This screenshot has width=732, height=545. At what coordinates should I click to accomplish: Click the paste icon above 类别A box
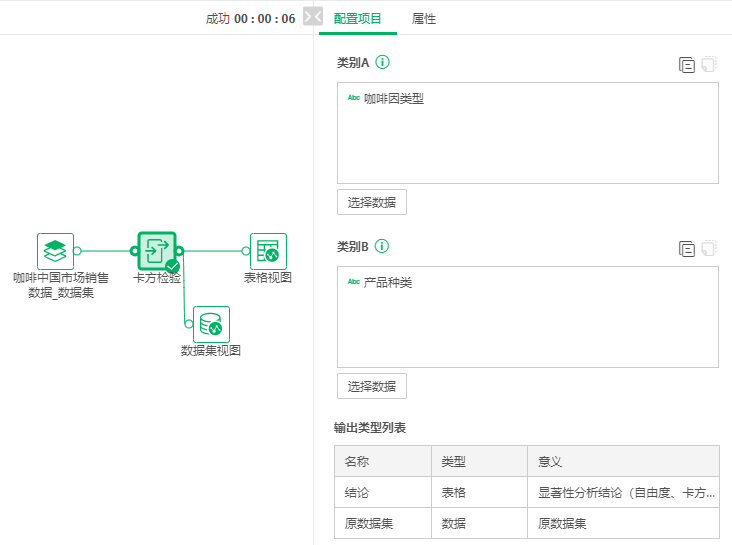coord(709,65)
